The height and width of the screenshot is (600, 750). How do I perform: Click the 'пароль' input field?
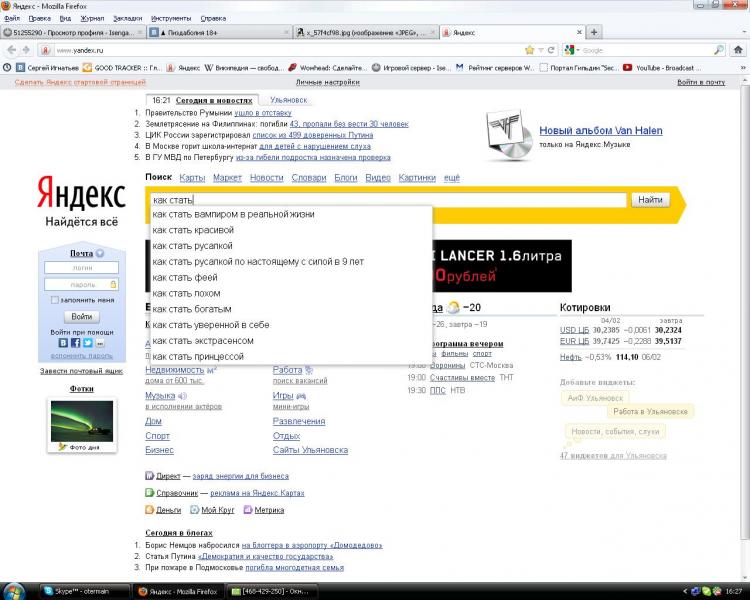[81, 284]
